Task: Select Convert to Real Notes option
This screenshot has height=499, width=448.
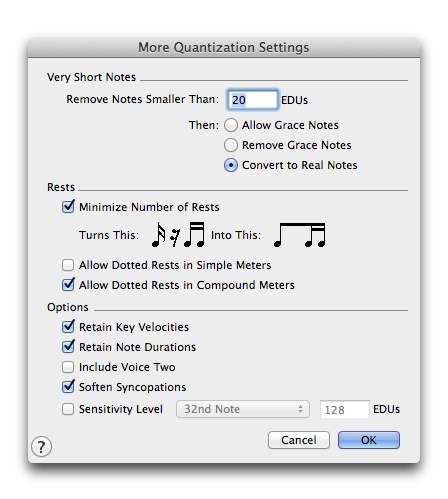Action: (231, 165)
